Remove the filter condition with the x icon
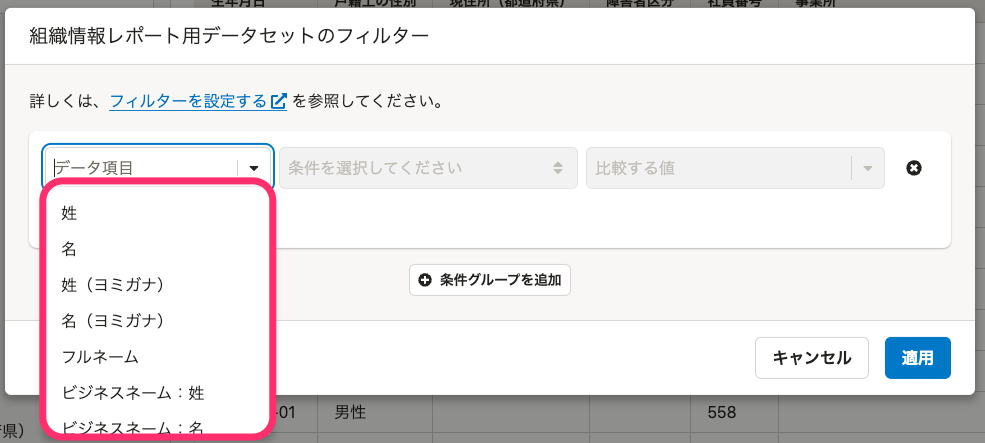Screen dimensions: 985x443 pyautogui.click(x=914, y=168)
